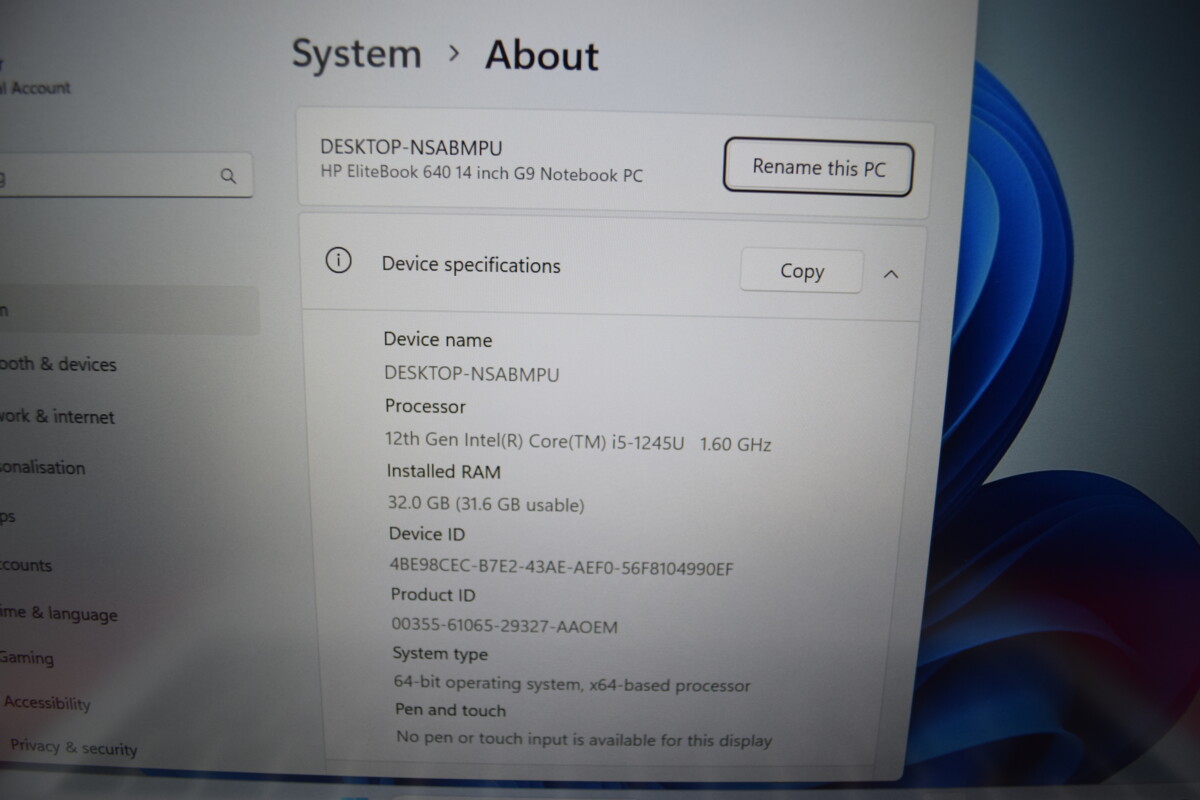Open Personalisation settings
The height and width of the screenshot is (800, 1200).
(43, 467)
